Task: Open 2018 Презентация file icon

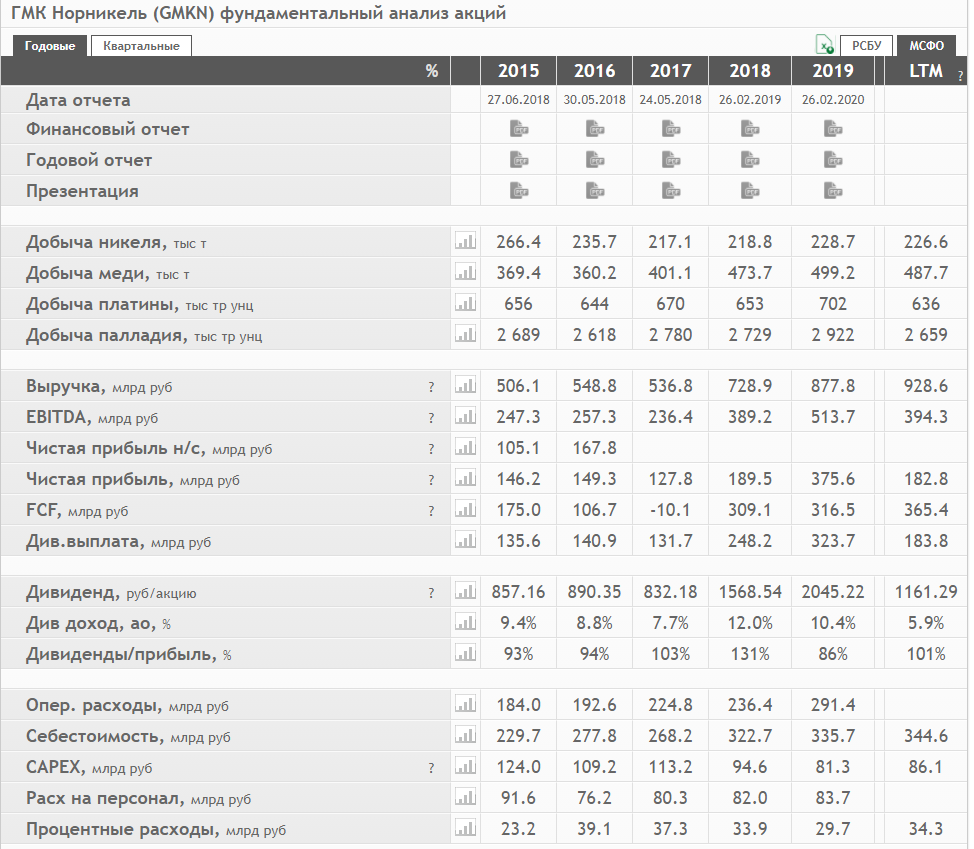Action: click(750, 191)
